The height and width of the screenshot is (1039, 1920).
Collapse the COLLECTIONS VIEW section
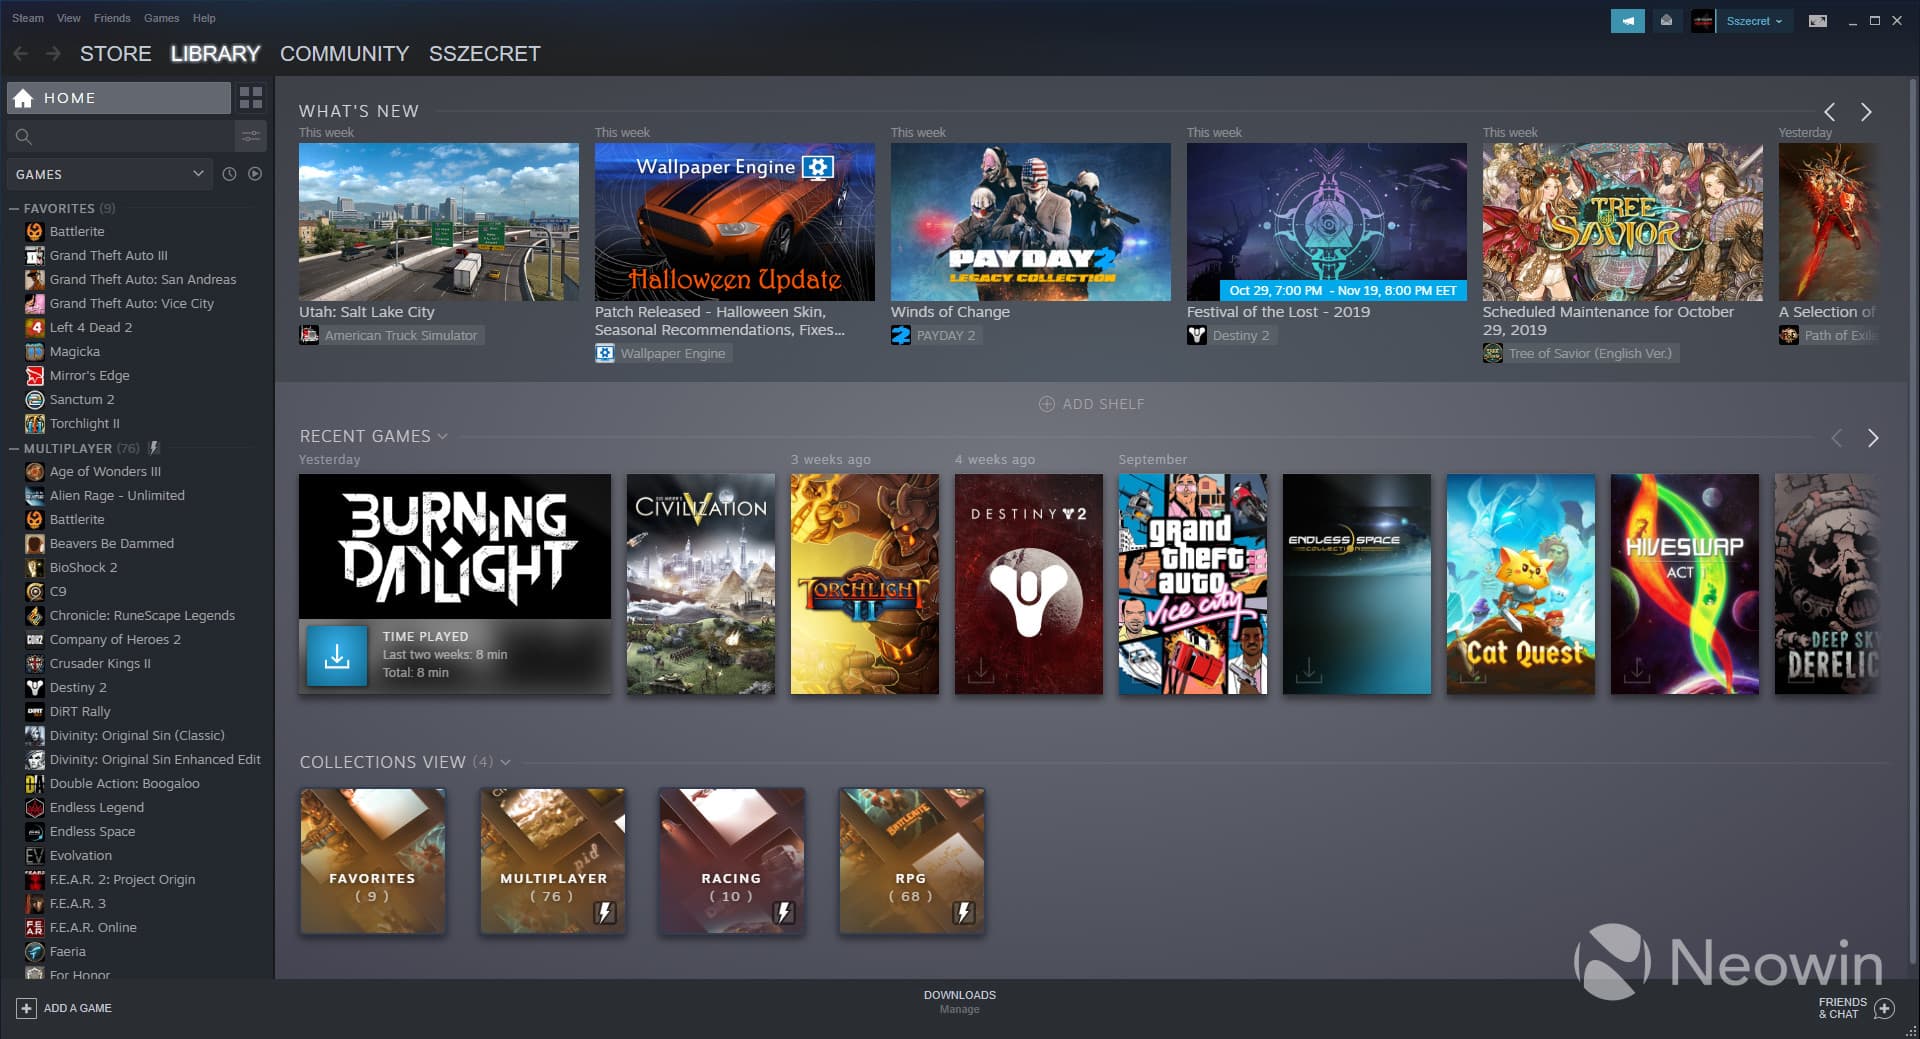click(506, 762)
